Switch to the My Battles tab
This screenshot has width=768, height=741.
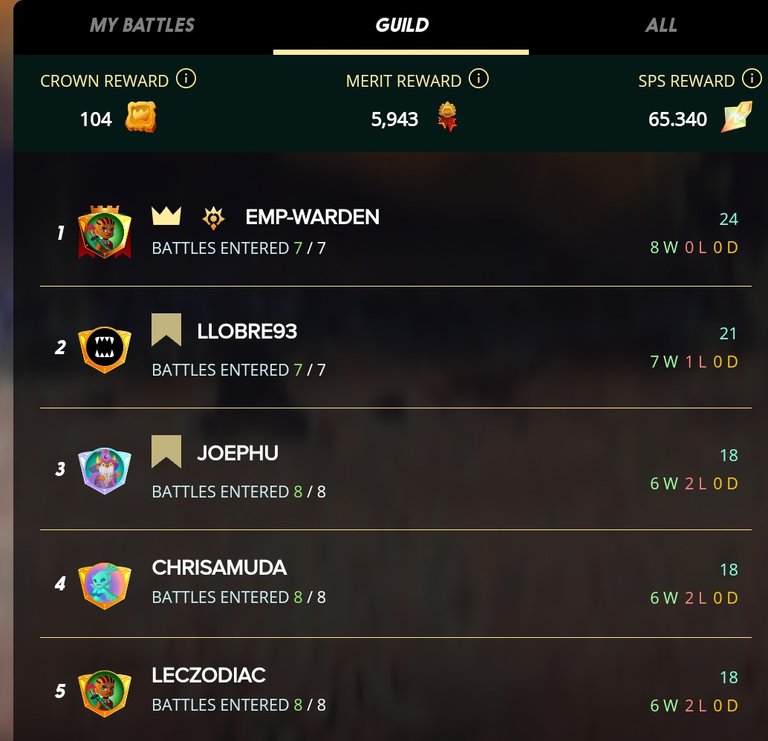(x=143, y=25)
